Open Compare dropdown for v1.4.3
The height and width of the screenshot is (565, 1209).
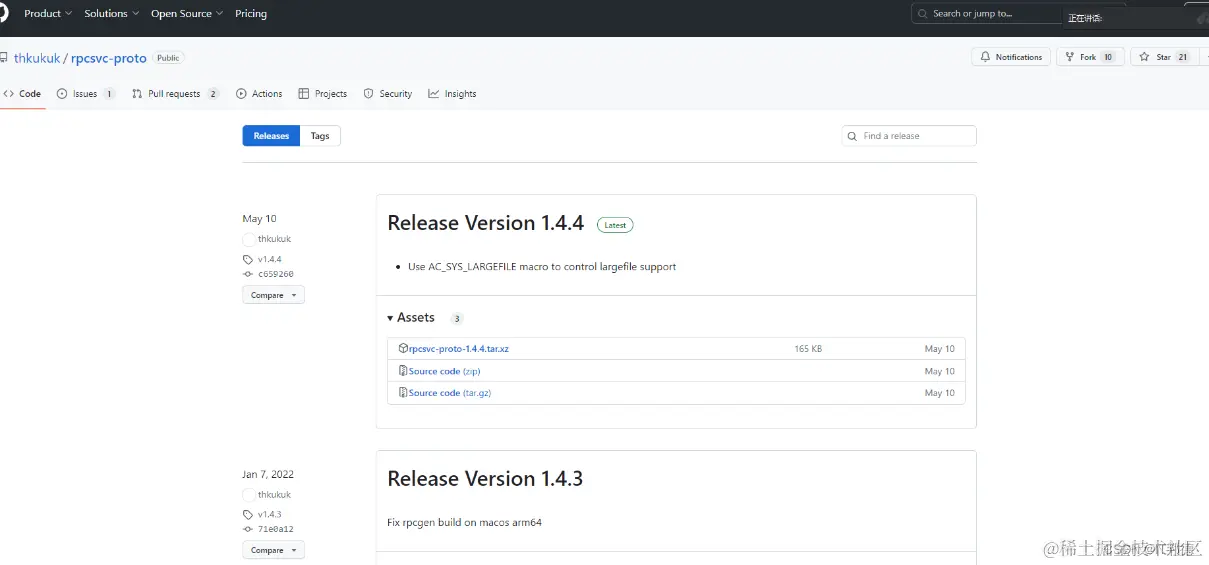pyautogui.click(x=273, y=551)
